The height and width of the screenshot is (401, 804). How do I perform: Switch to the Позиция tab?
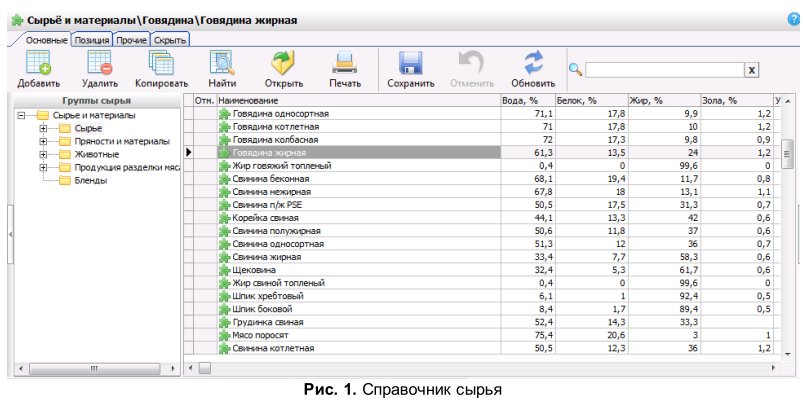click(x=91, y=39)
